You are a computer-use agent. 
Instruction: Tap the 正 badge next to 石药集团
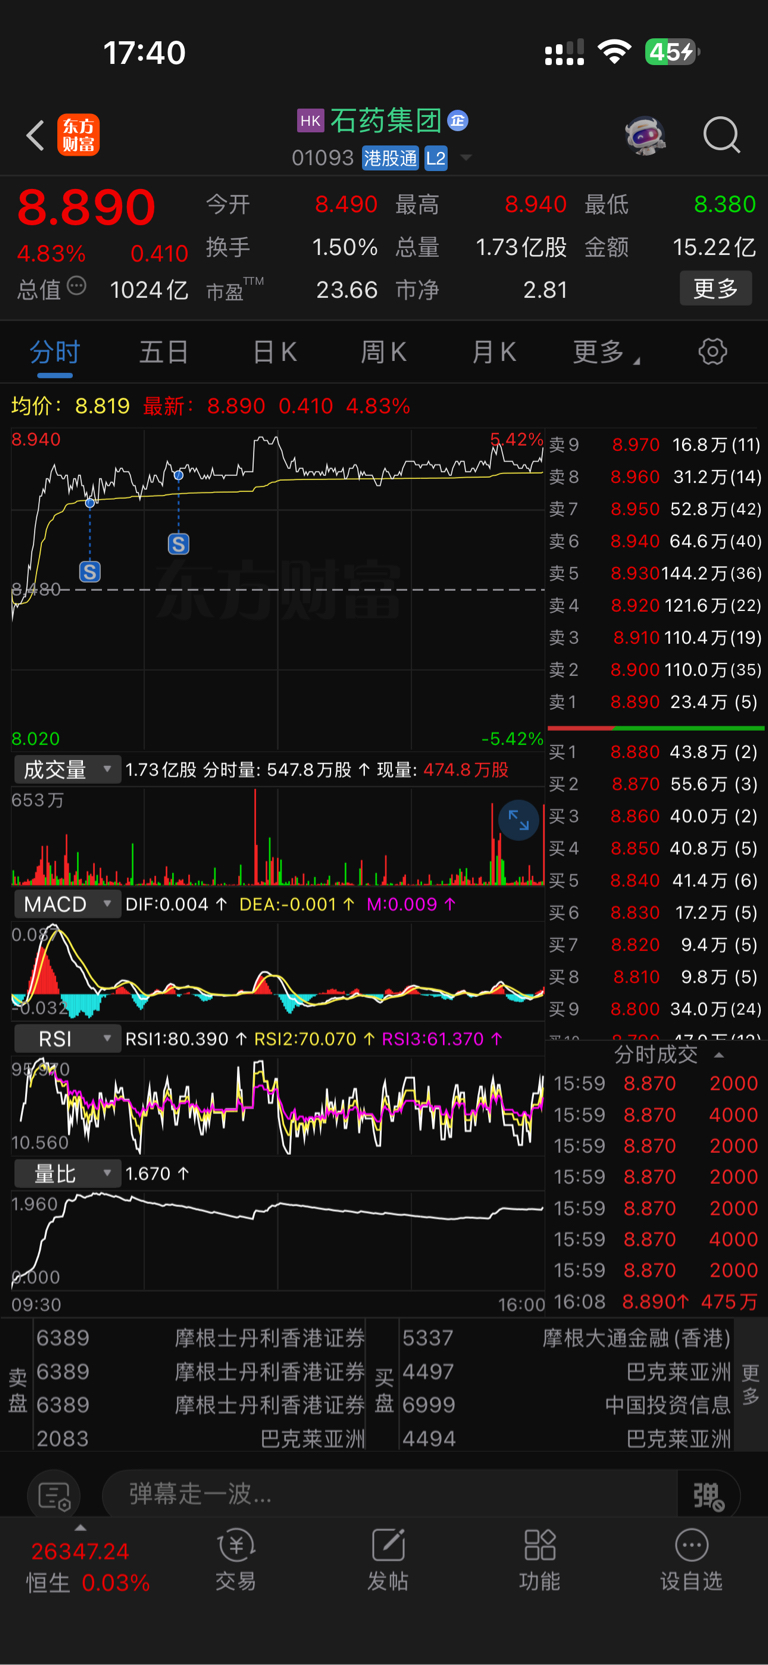click(x=458, y=121)
